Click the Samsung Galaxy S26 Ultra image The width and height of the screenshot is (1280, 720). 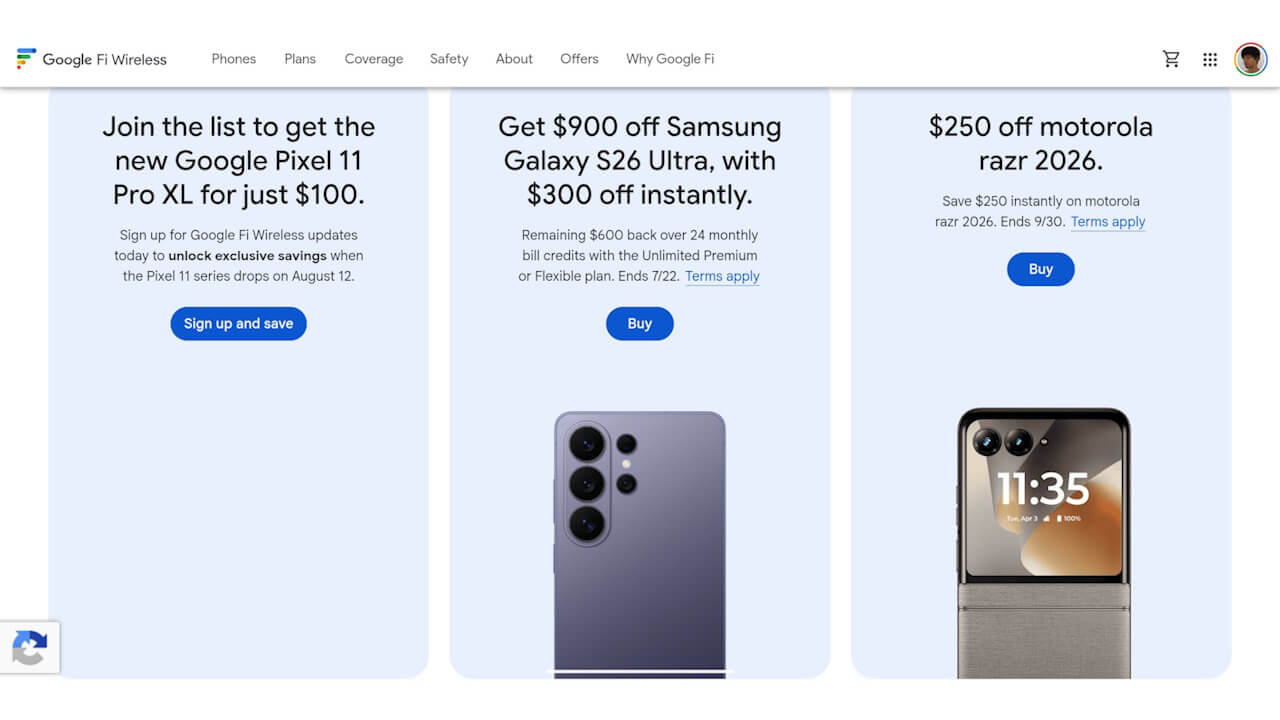click(x=640, y=545)
